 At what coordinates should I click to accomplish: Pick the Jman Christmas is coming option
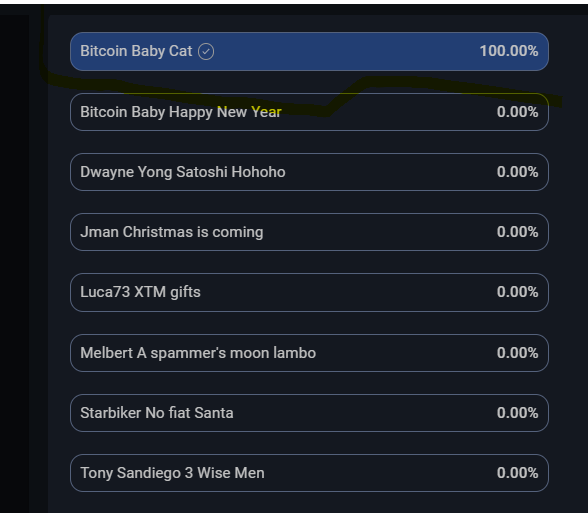[309, 232]
